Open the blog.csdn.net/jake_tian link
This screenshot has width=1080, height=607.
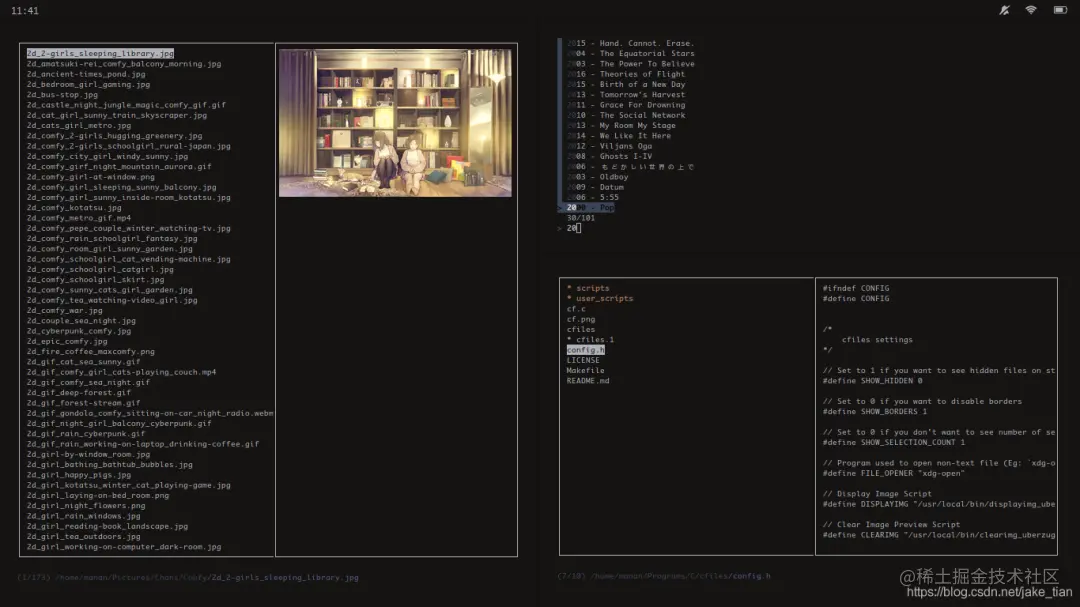click(x=989, y=592)
